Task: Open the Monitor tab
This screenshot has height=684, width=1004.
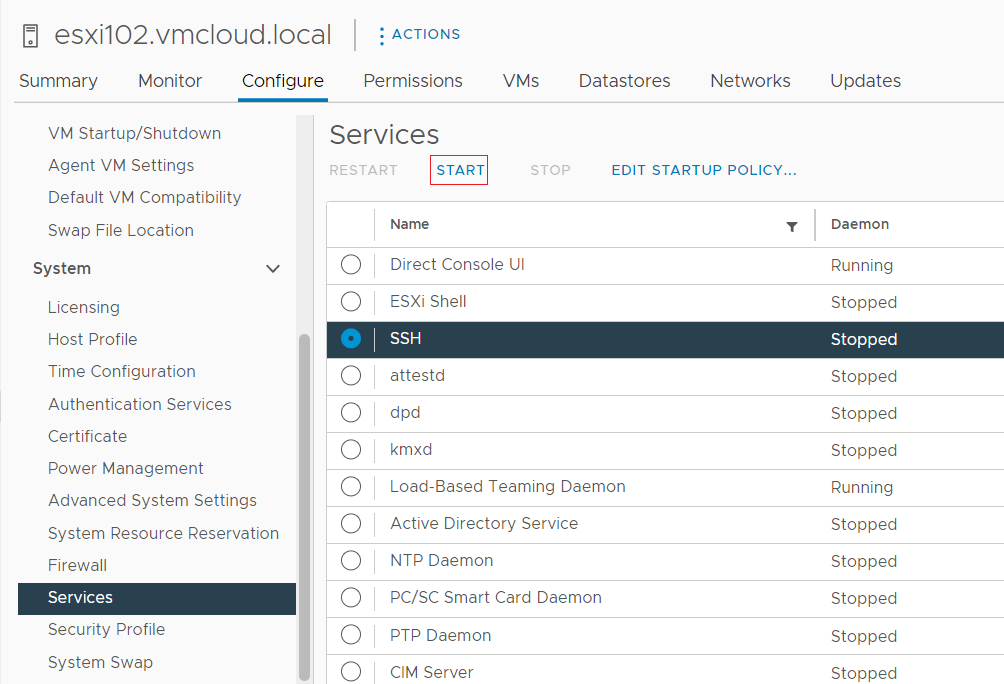Action: click(170, 81)
